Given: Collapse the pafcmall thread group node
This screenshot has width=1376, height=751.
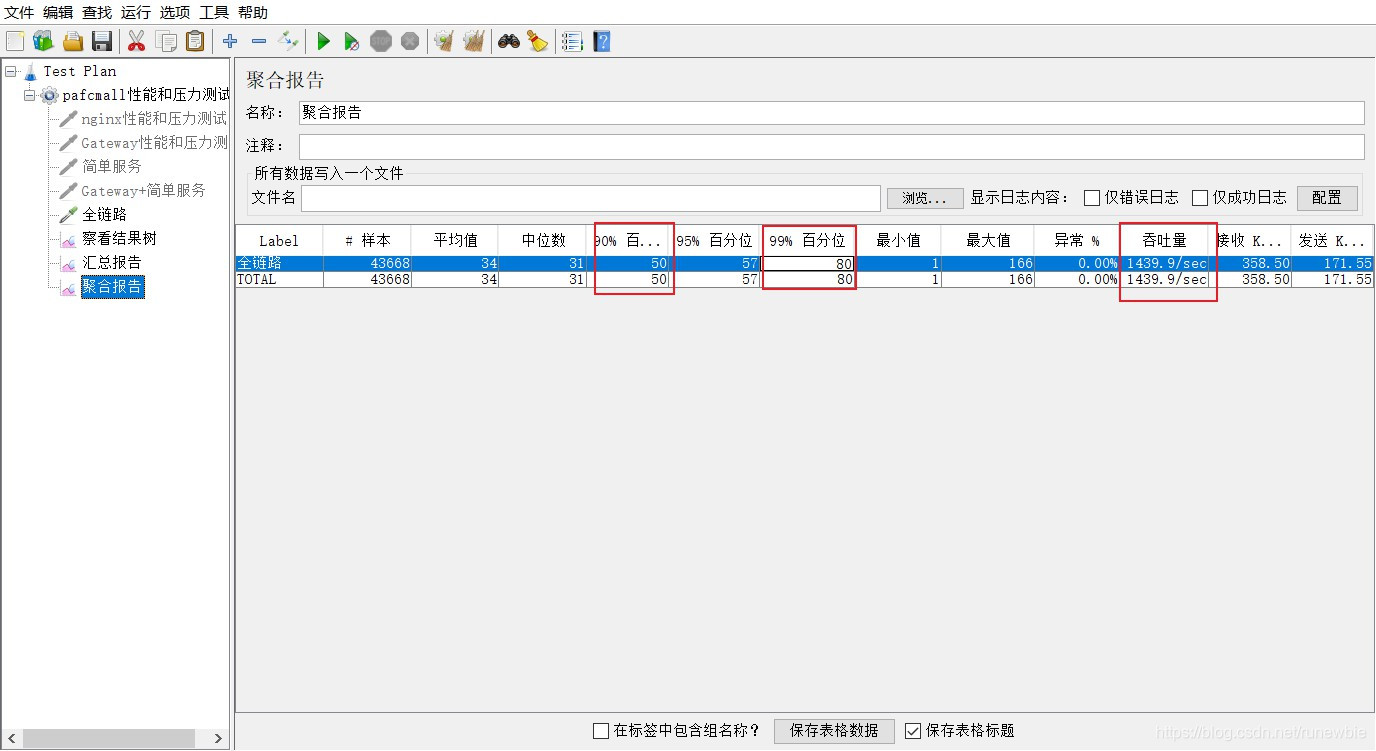Looking at the screenshot, I should 29,95.
